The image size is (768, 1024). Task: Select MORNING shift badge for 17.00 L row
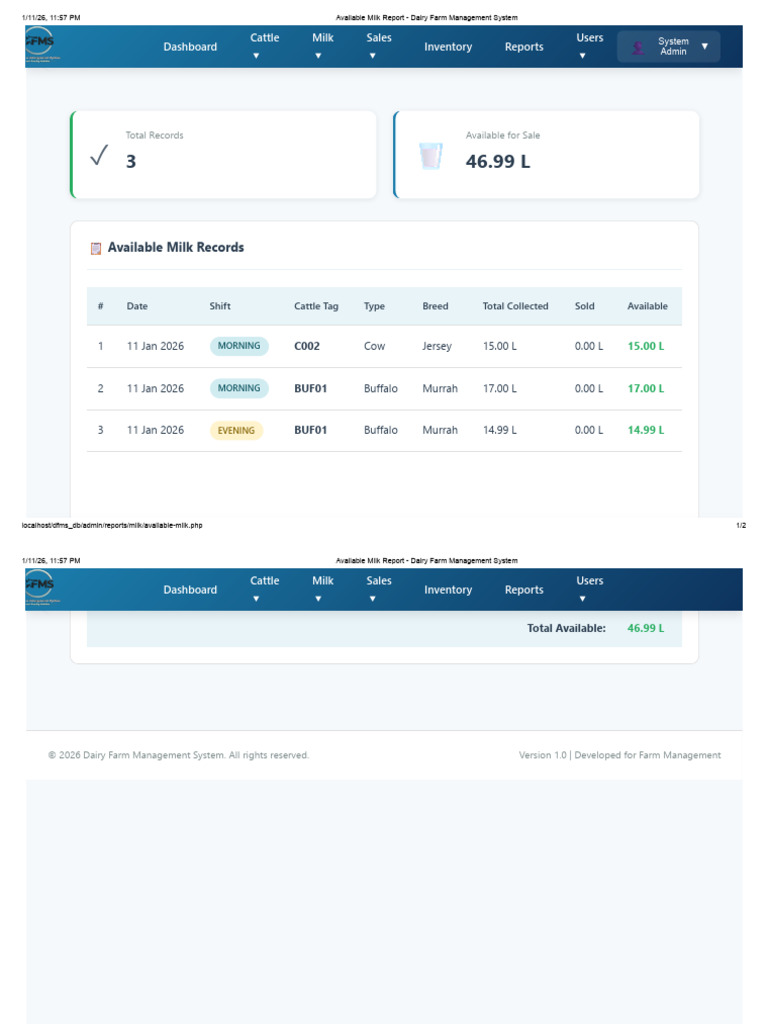[239, 388]
